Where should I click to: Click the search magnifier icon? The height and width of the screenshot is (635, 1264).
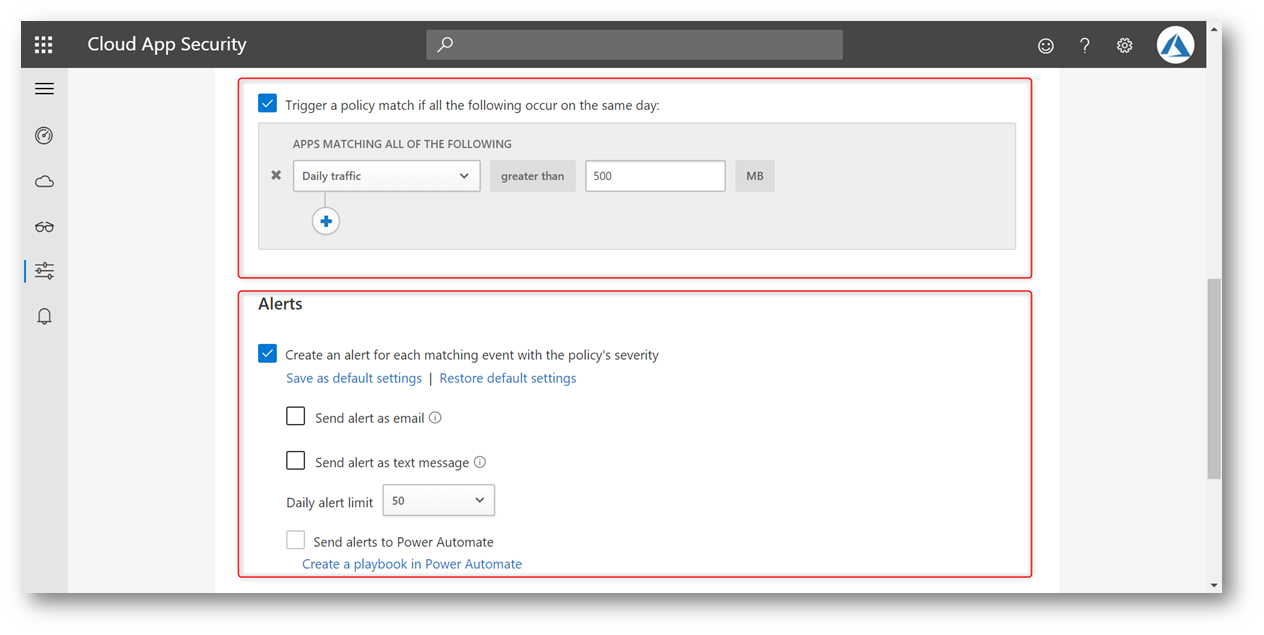click(446, 44)
